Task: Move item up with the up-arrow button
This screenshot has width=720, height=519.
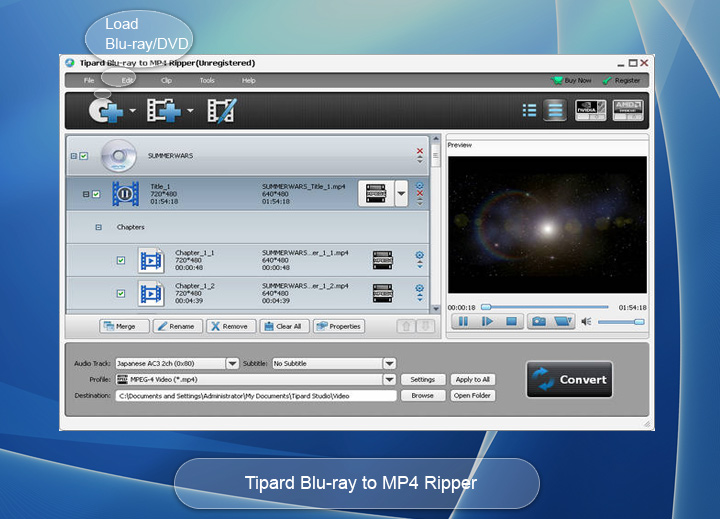Action: click(x=406, y=326)
